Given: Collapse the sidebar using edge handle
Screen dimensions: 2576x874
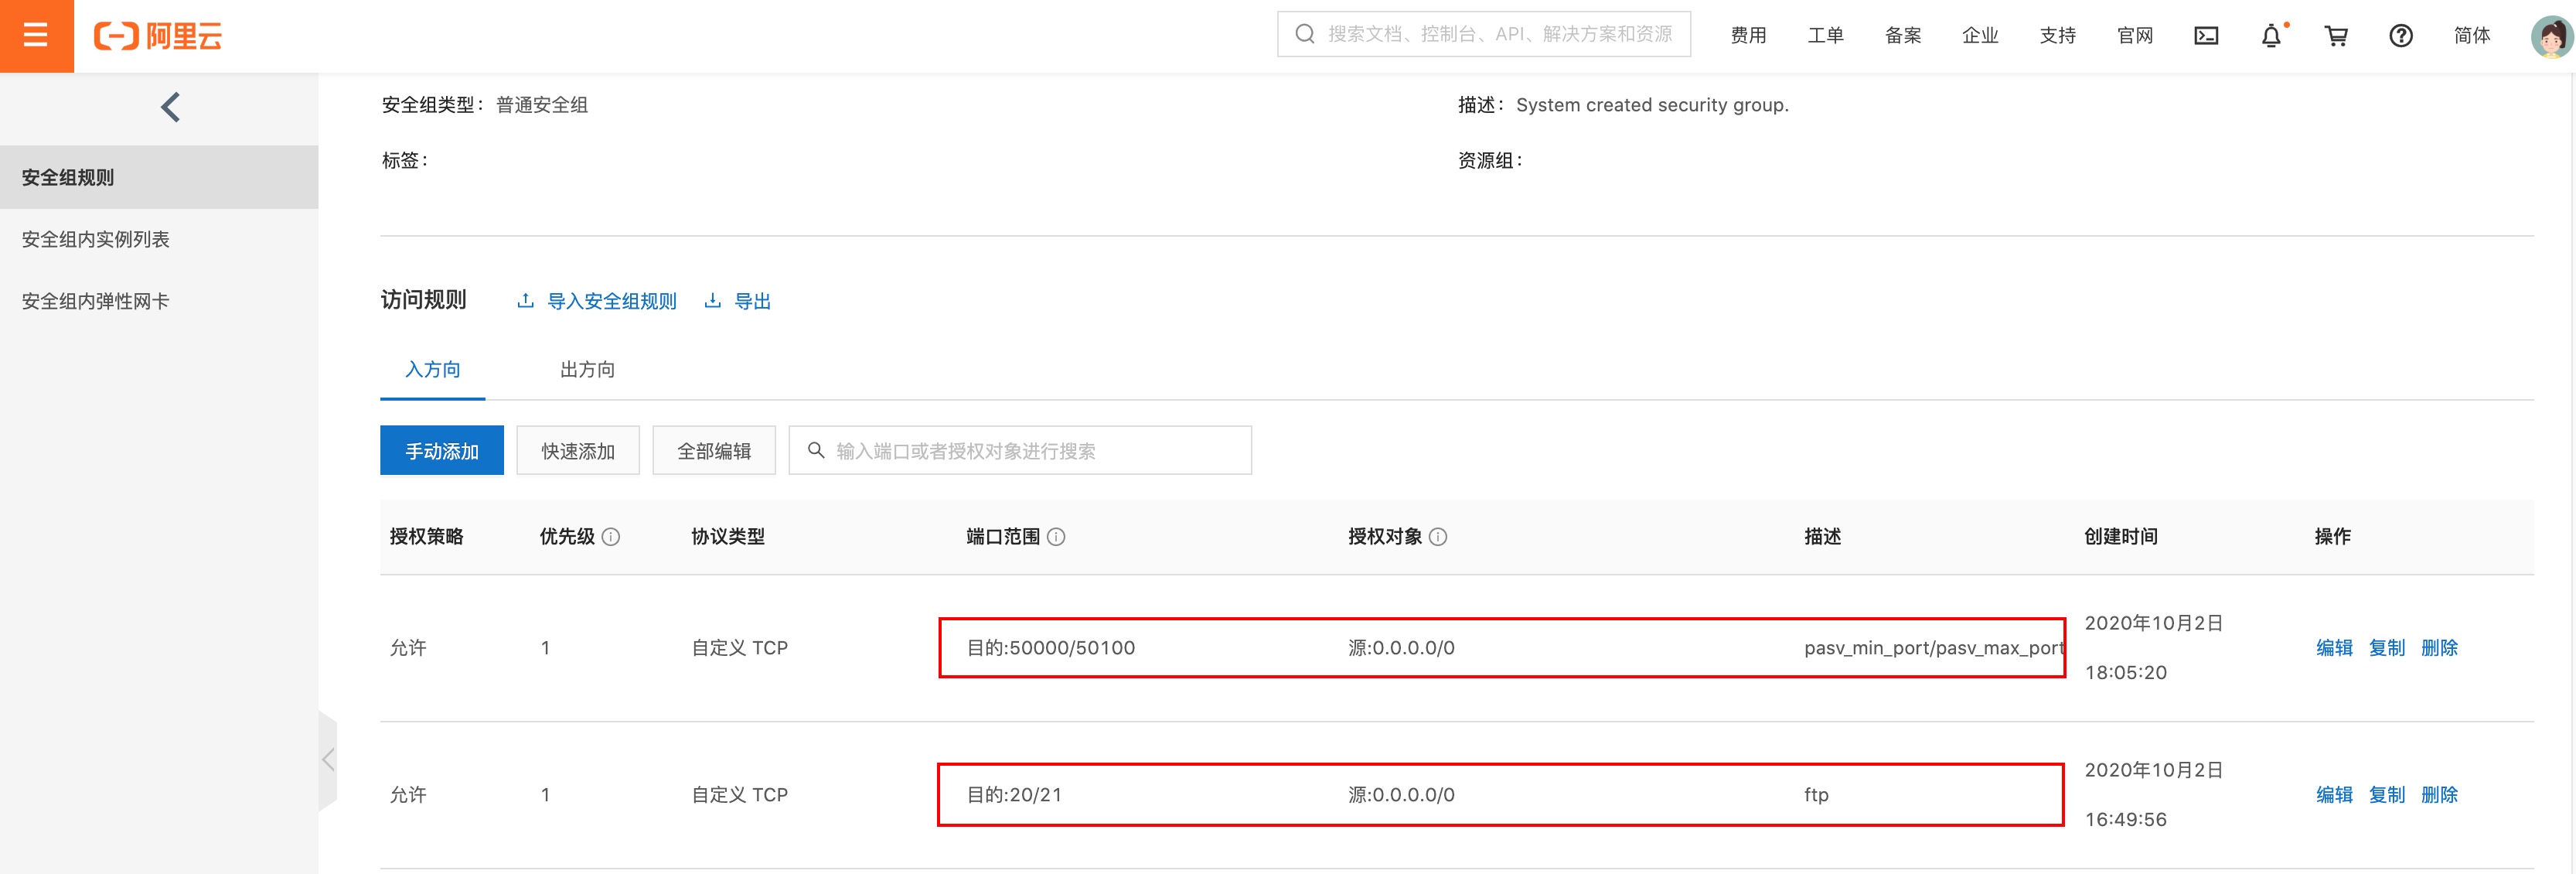Looking at the screenshot, I should (328, 760).
